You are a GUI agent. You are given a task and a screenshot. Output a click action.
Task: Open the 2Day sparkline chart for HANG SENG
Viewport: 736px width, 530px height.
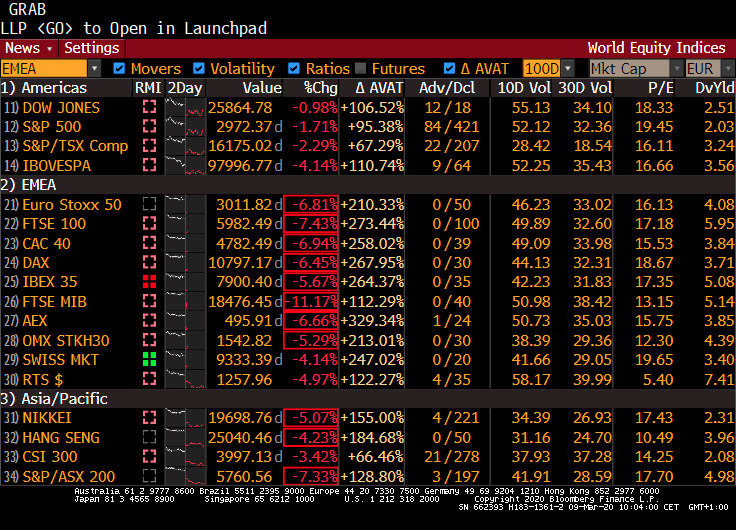click(x=185, y=437)
